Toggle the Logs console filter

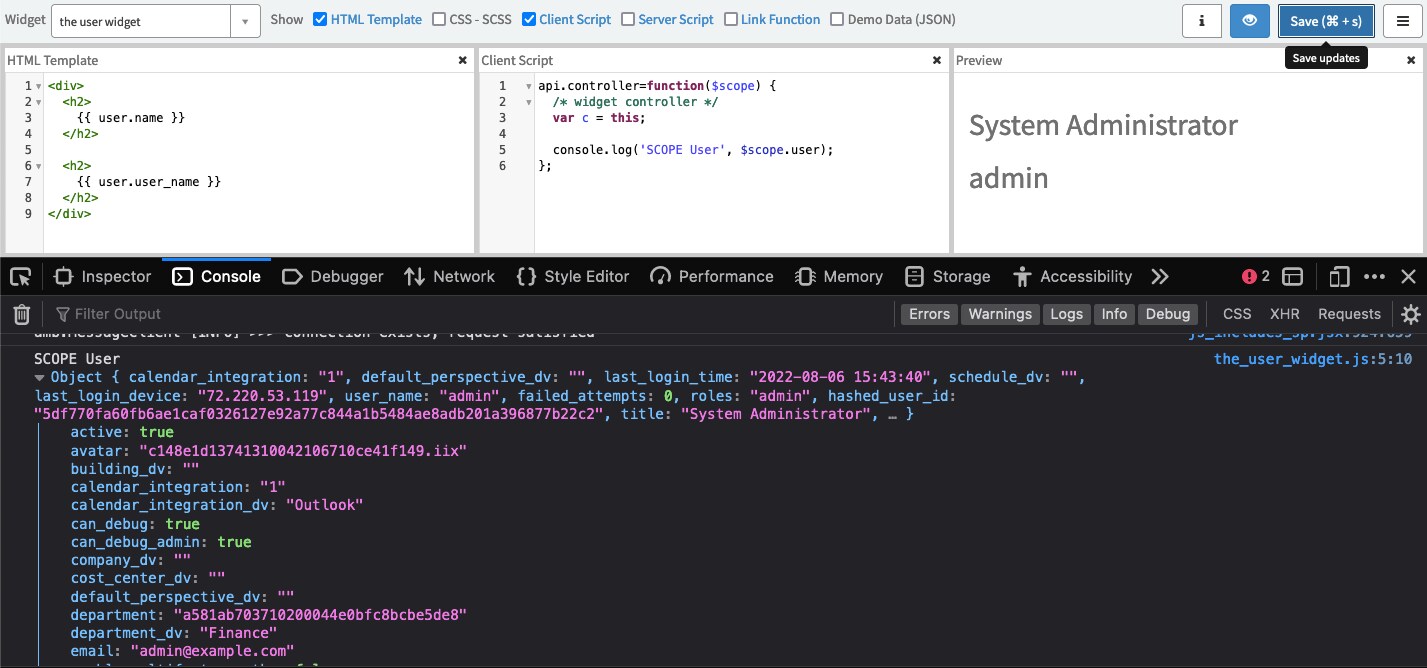pos(1066,314)
